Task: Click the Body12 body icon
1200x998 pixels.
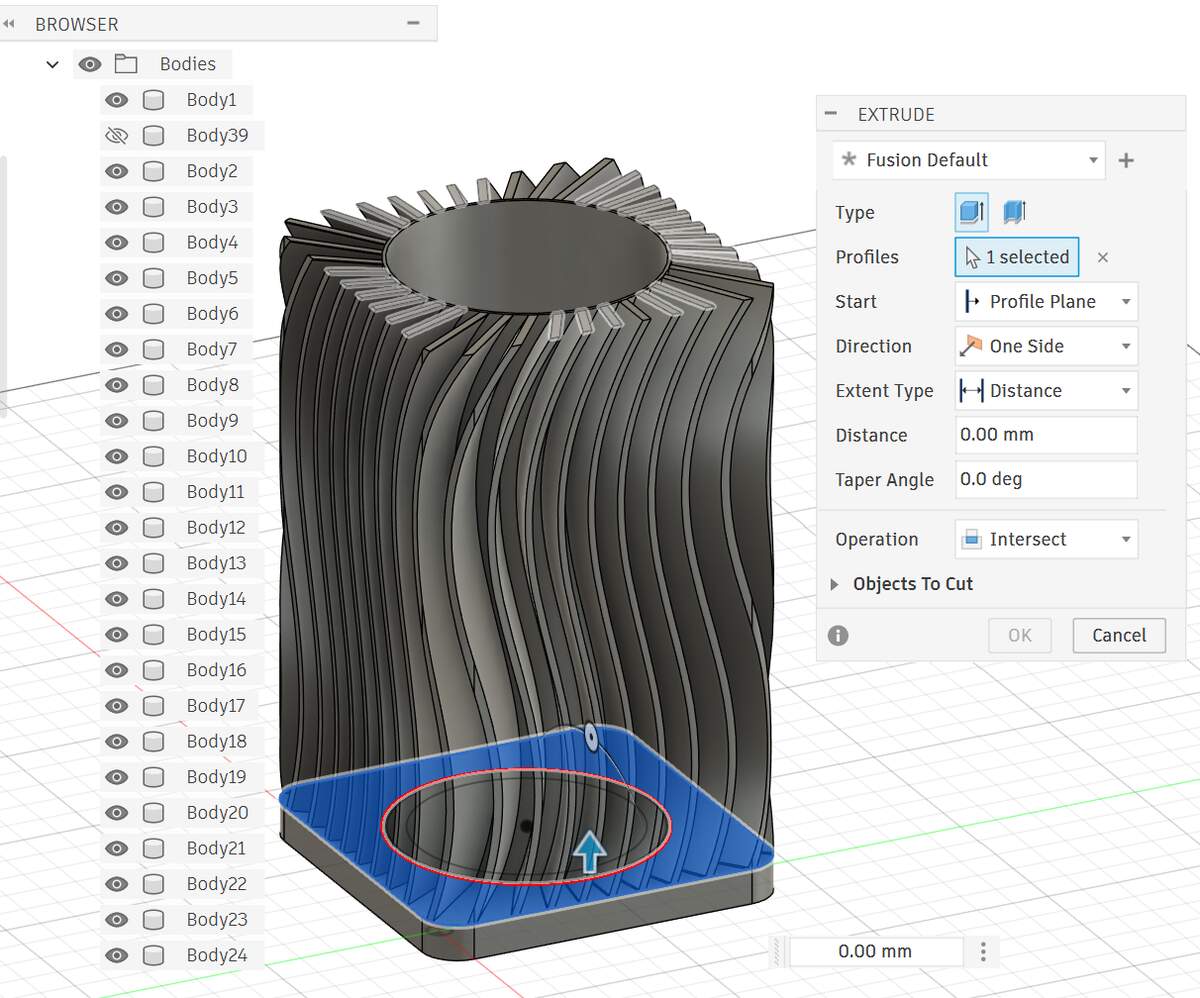Action: coord(153,527)
